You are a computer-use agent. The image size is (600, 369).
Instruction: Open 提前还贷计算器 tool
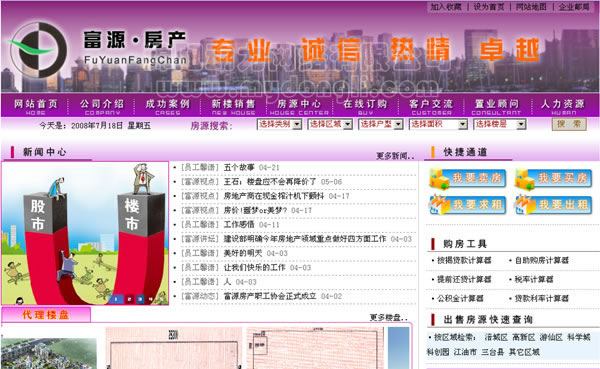tap(464, 279)
